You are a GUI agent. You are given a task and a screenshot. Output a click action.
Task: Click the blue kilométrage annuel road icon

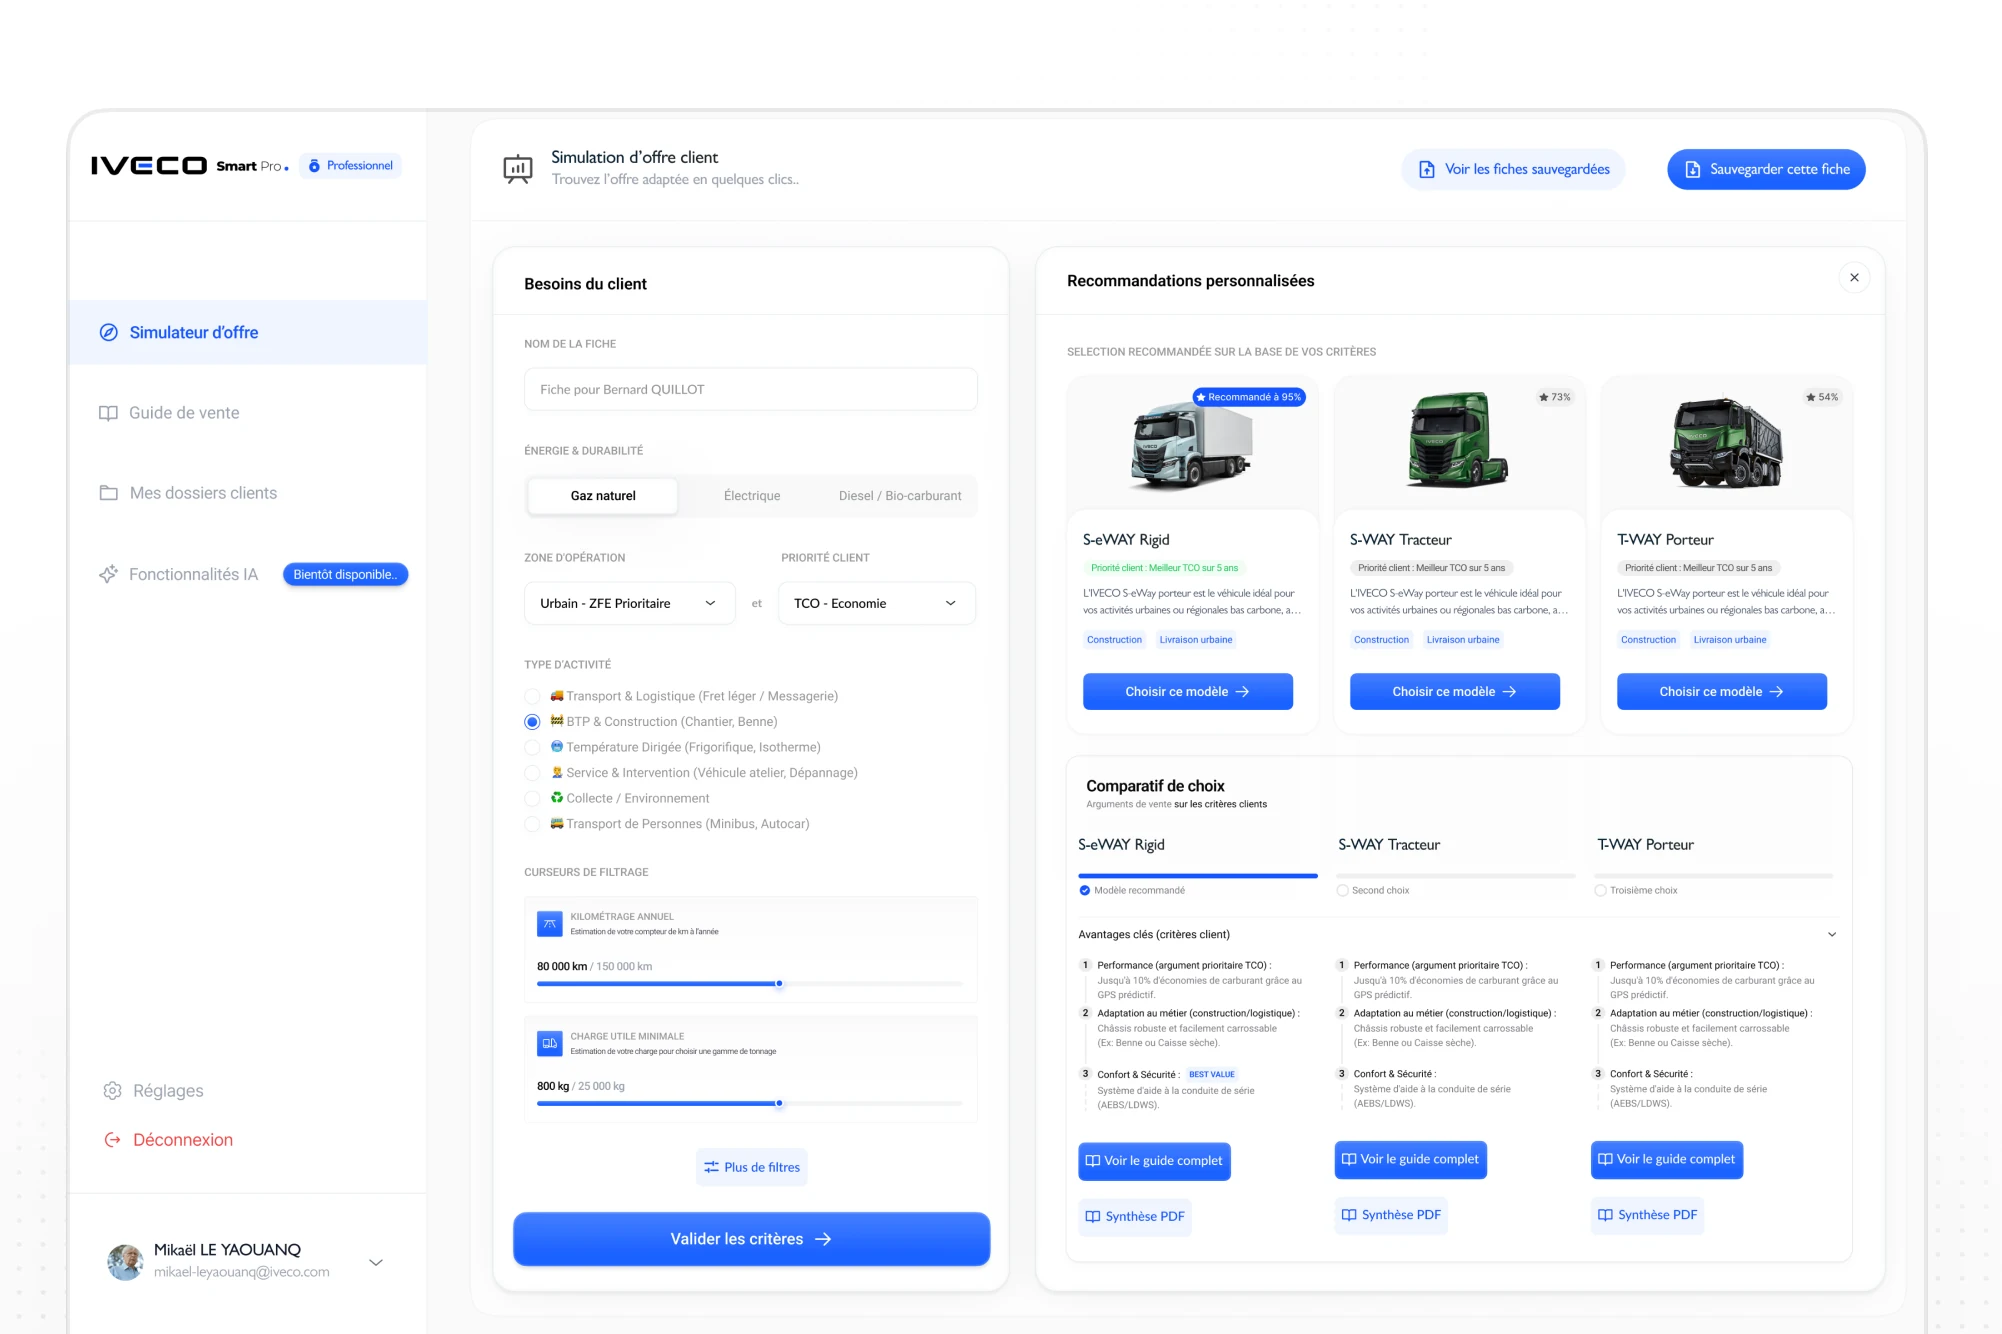(549, 923)
